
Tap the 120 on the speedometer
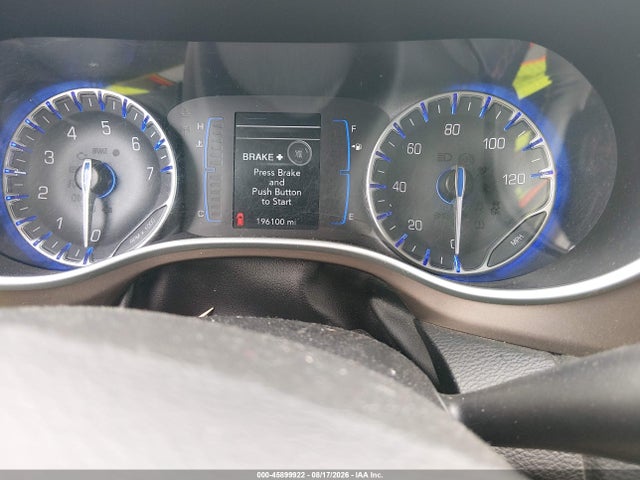514,179
